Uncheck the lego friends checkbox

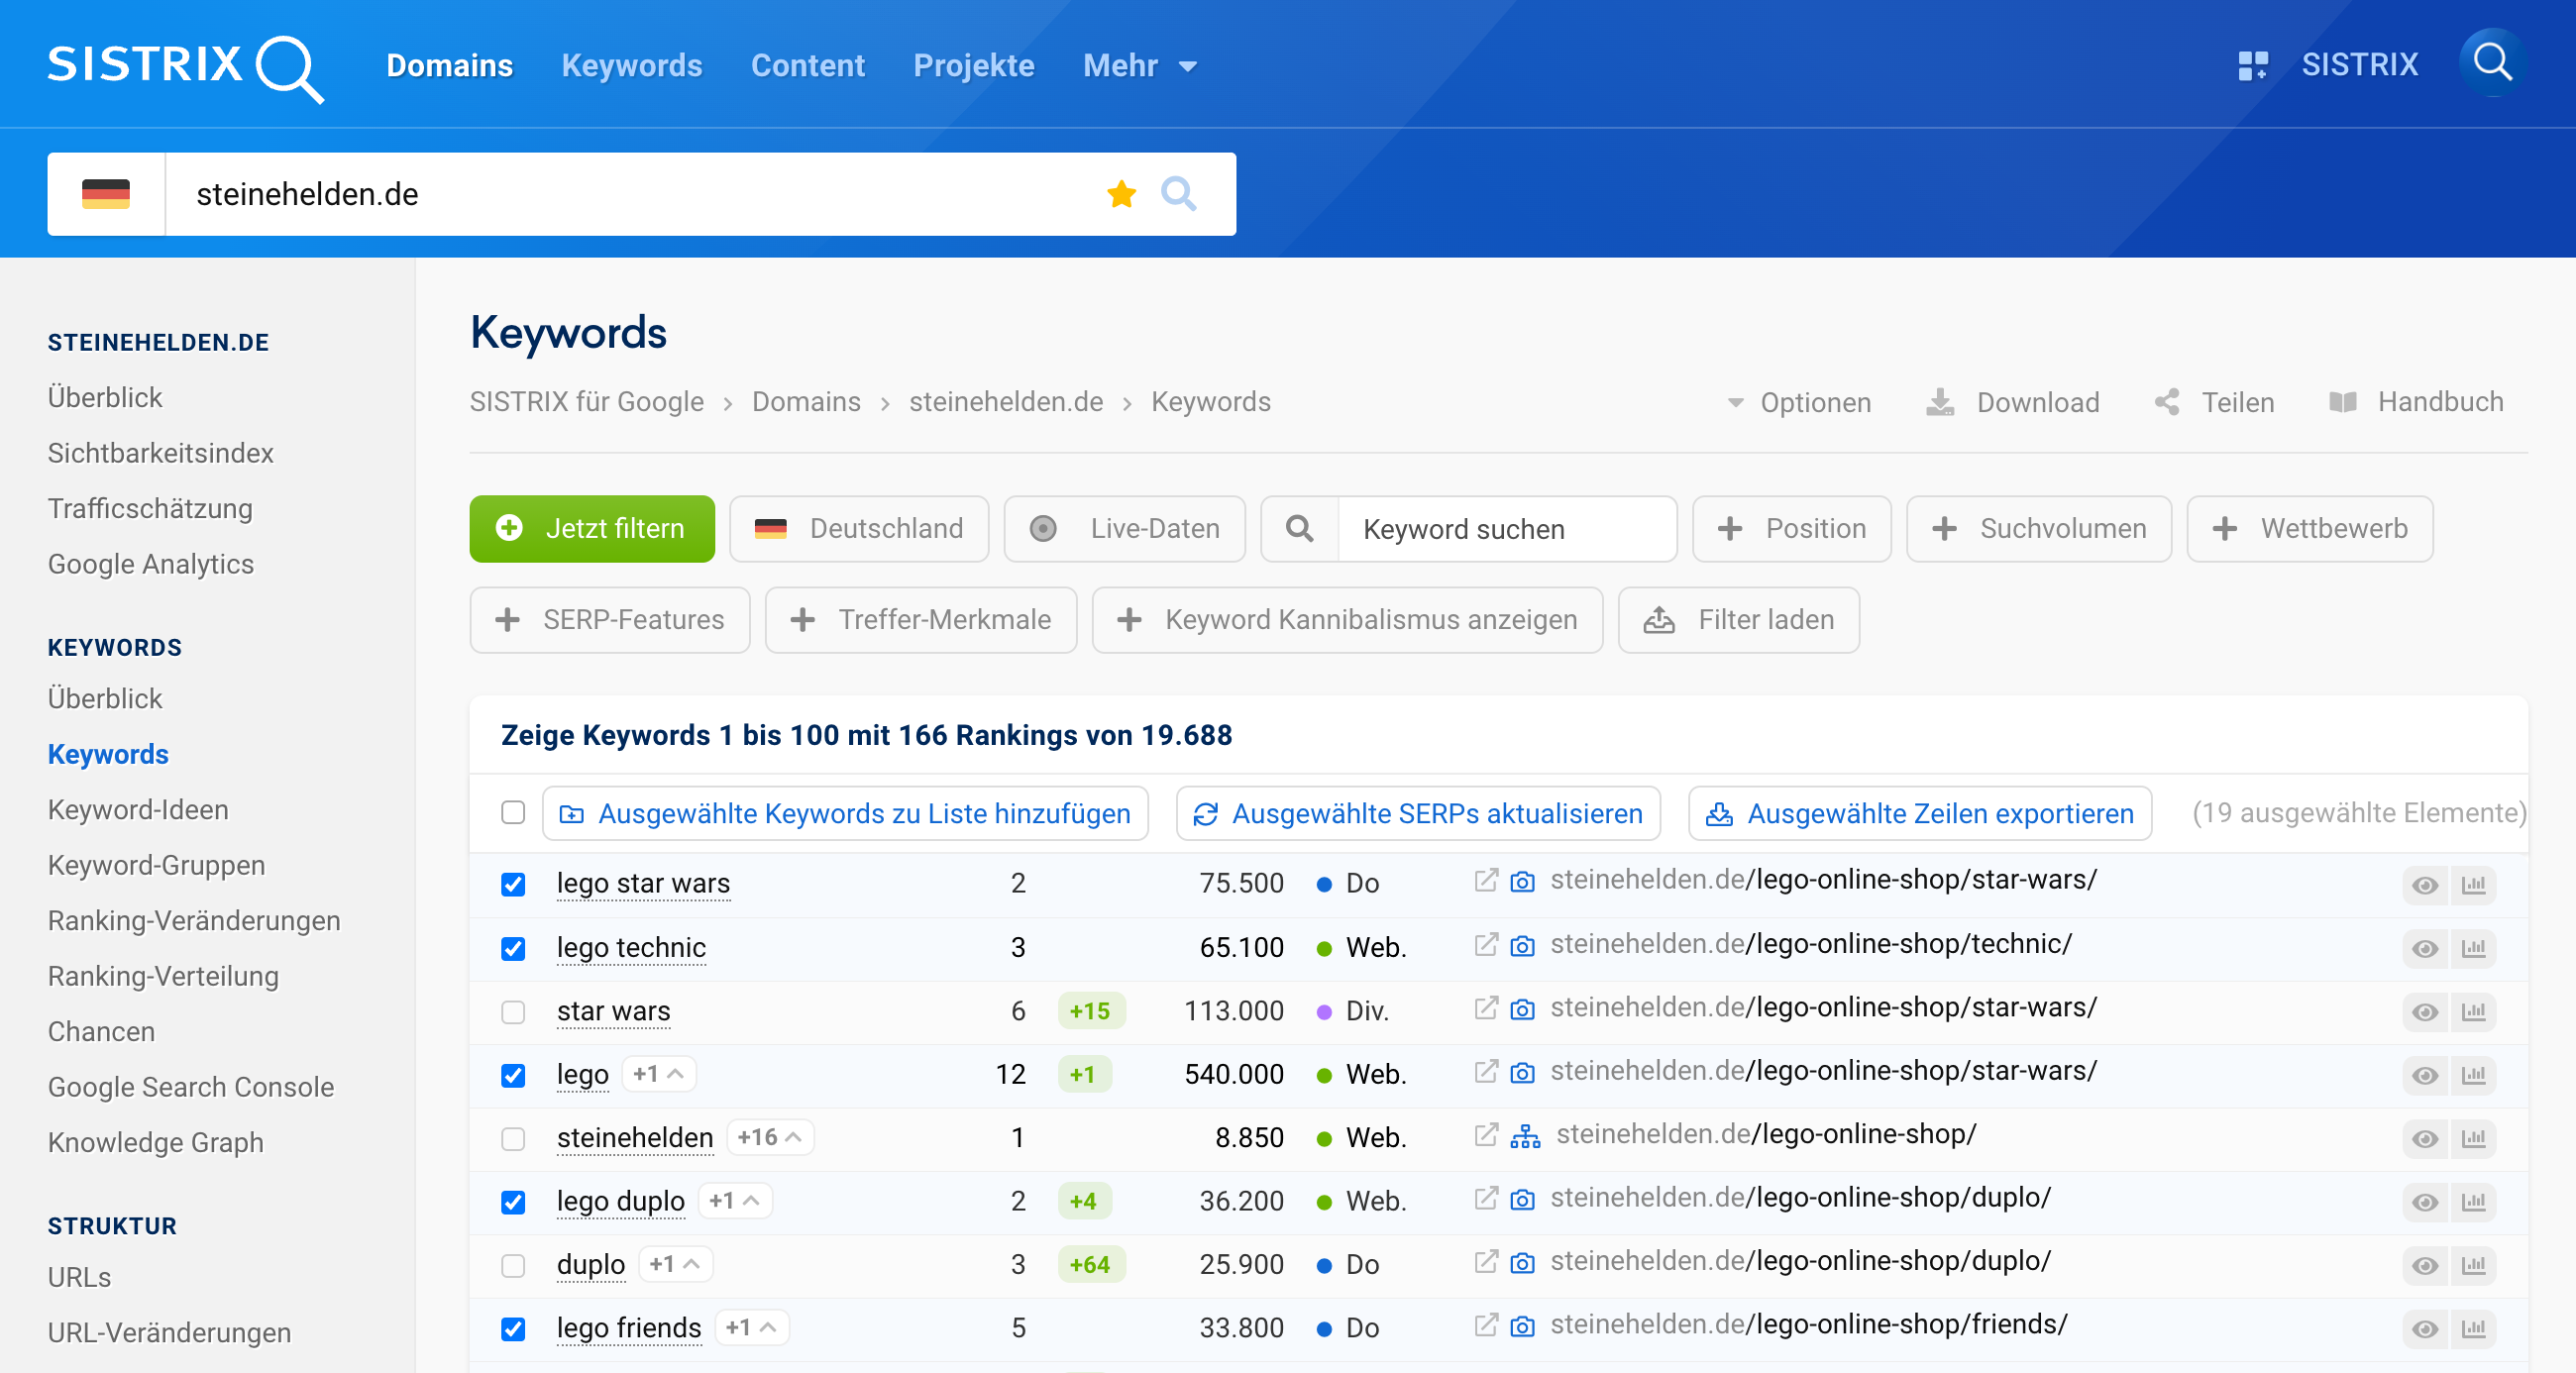click(513, 1329)
